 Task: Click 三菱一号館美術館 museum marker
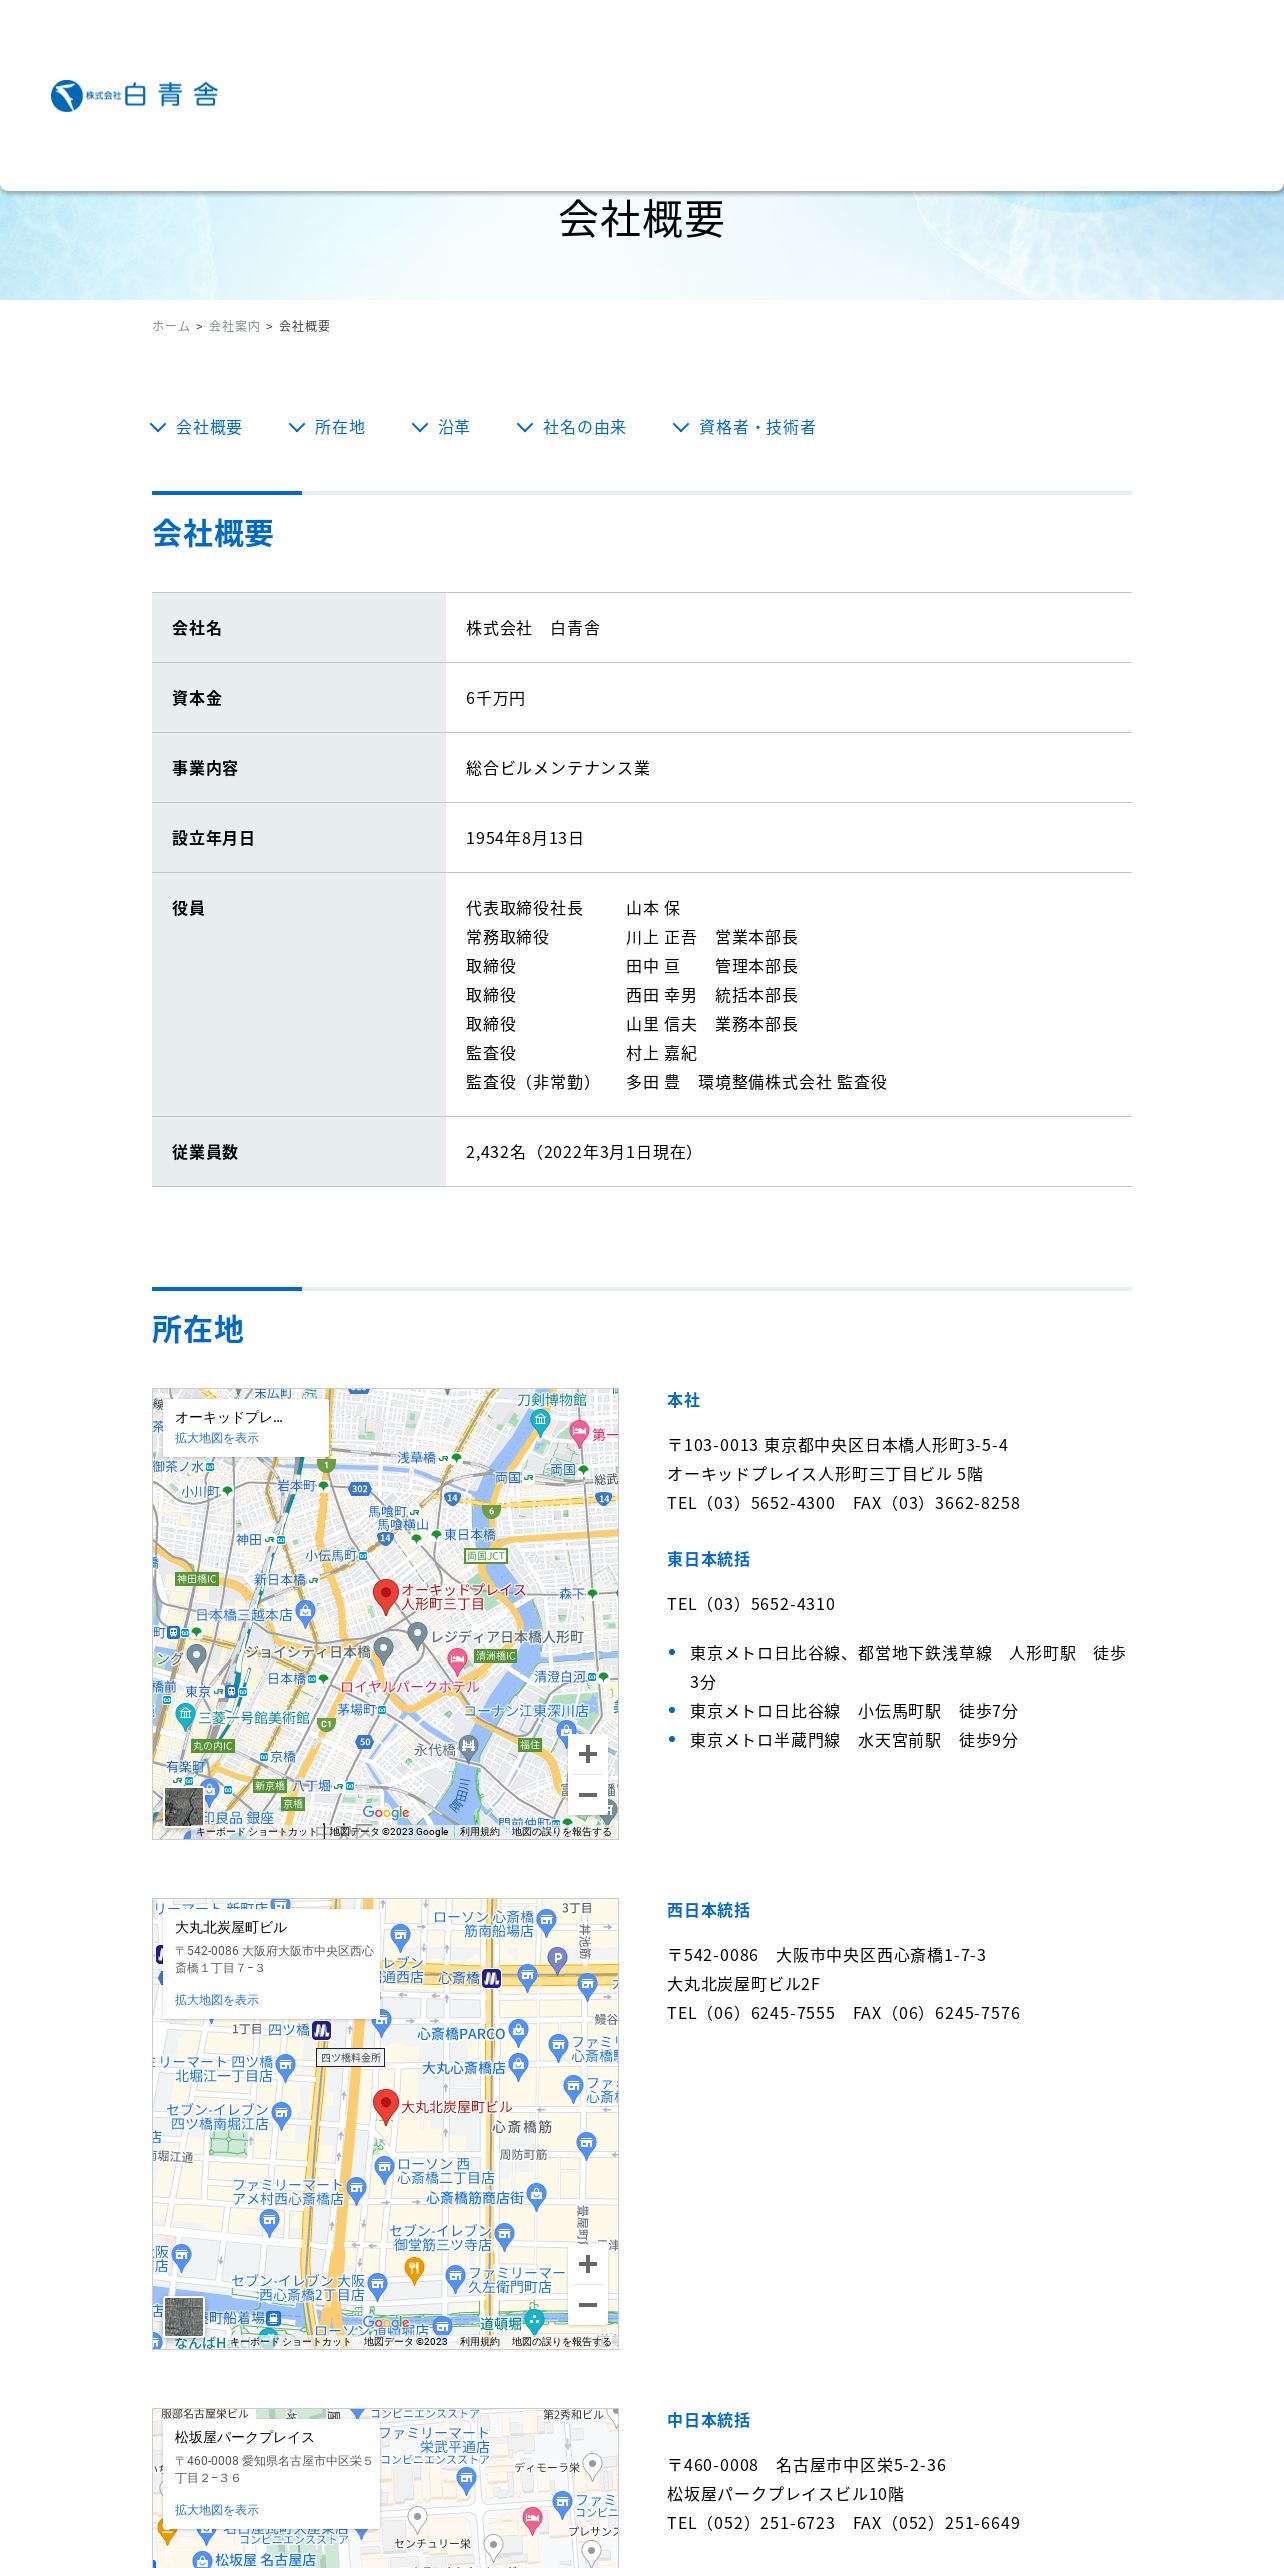(x=185, y=1716)
